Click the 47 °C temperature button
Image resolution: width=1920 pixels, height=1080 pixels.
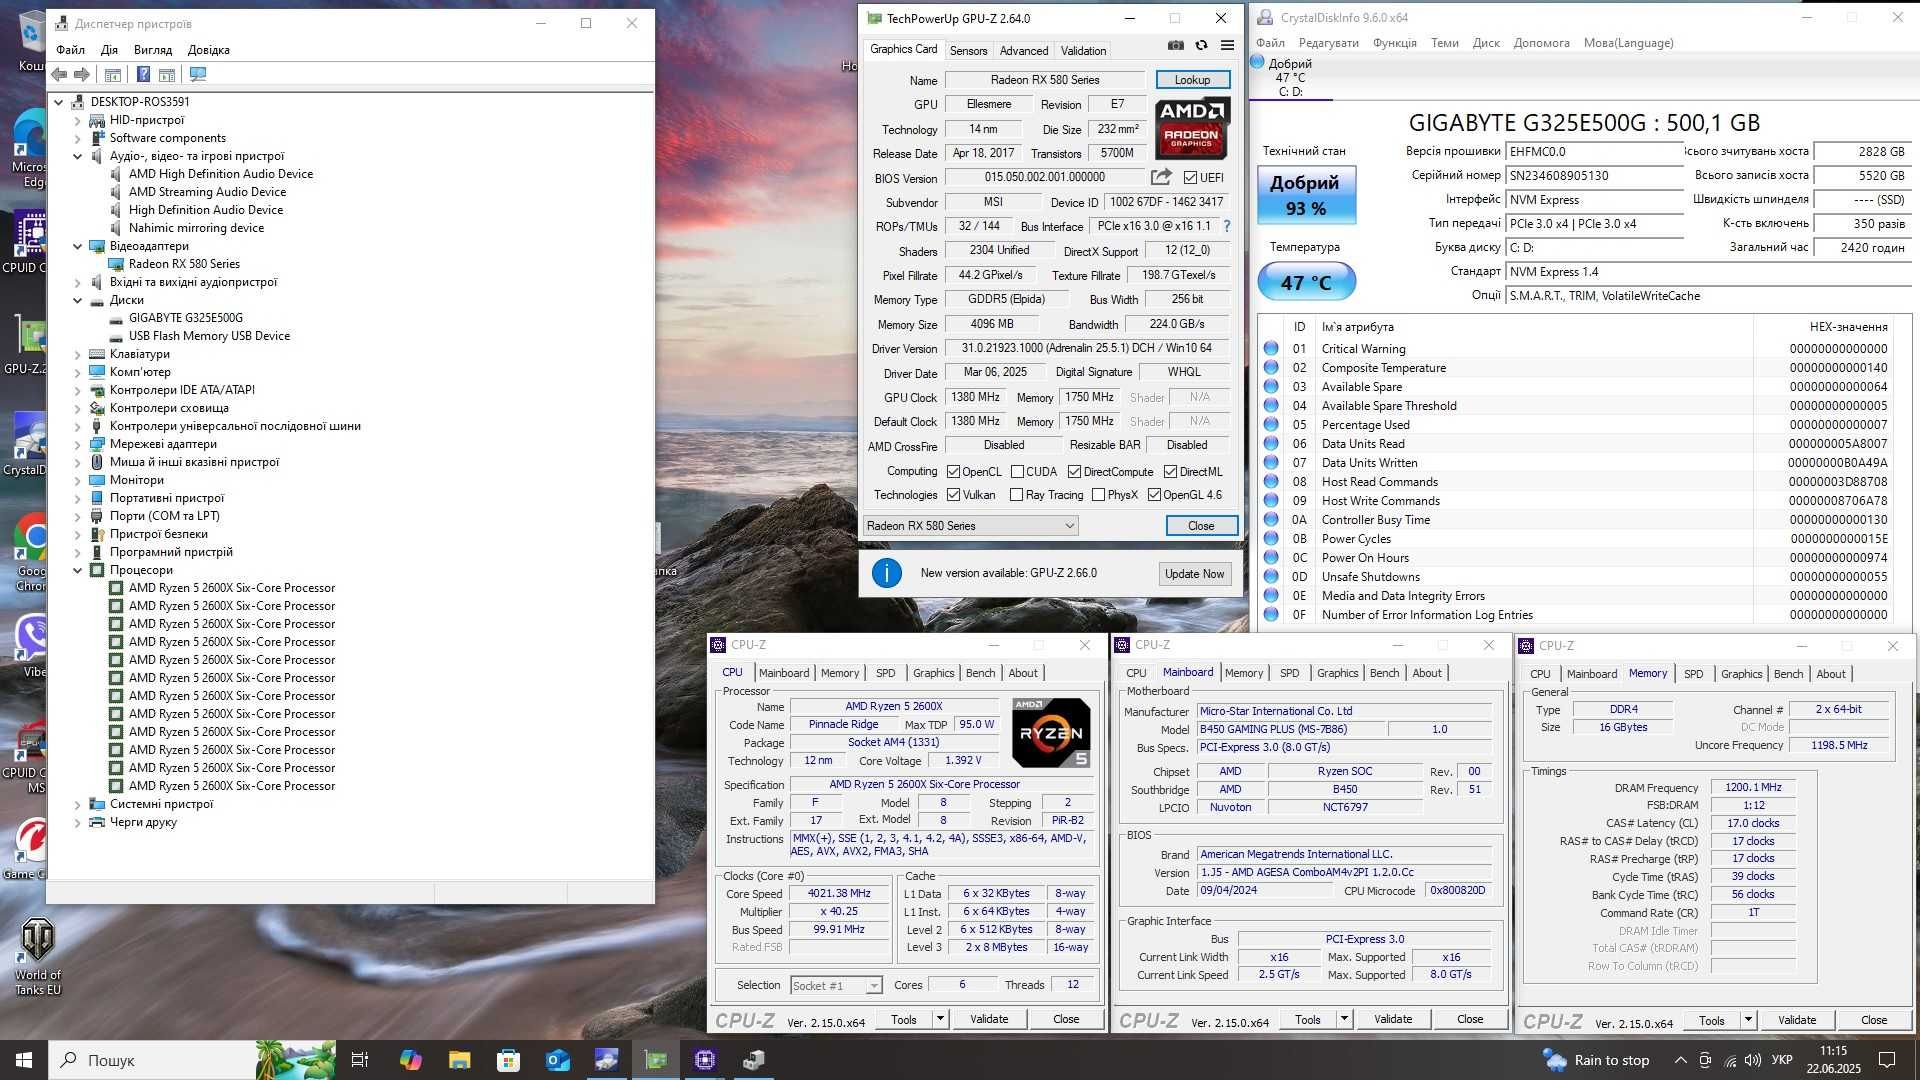pyautogui.click(x=1306, y=282)
